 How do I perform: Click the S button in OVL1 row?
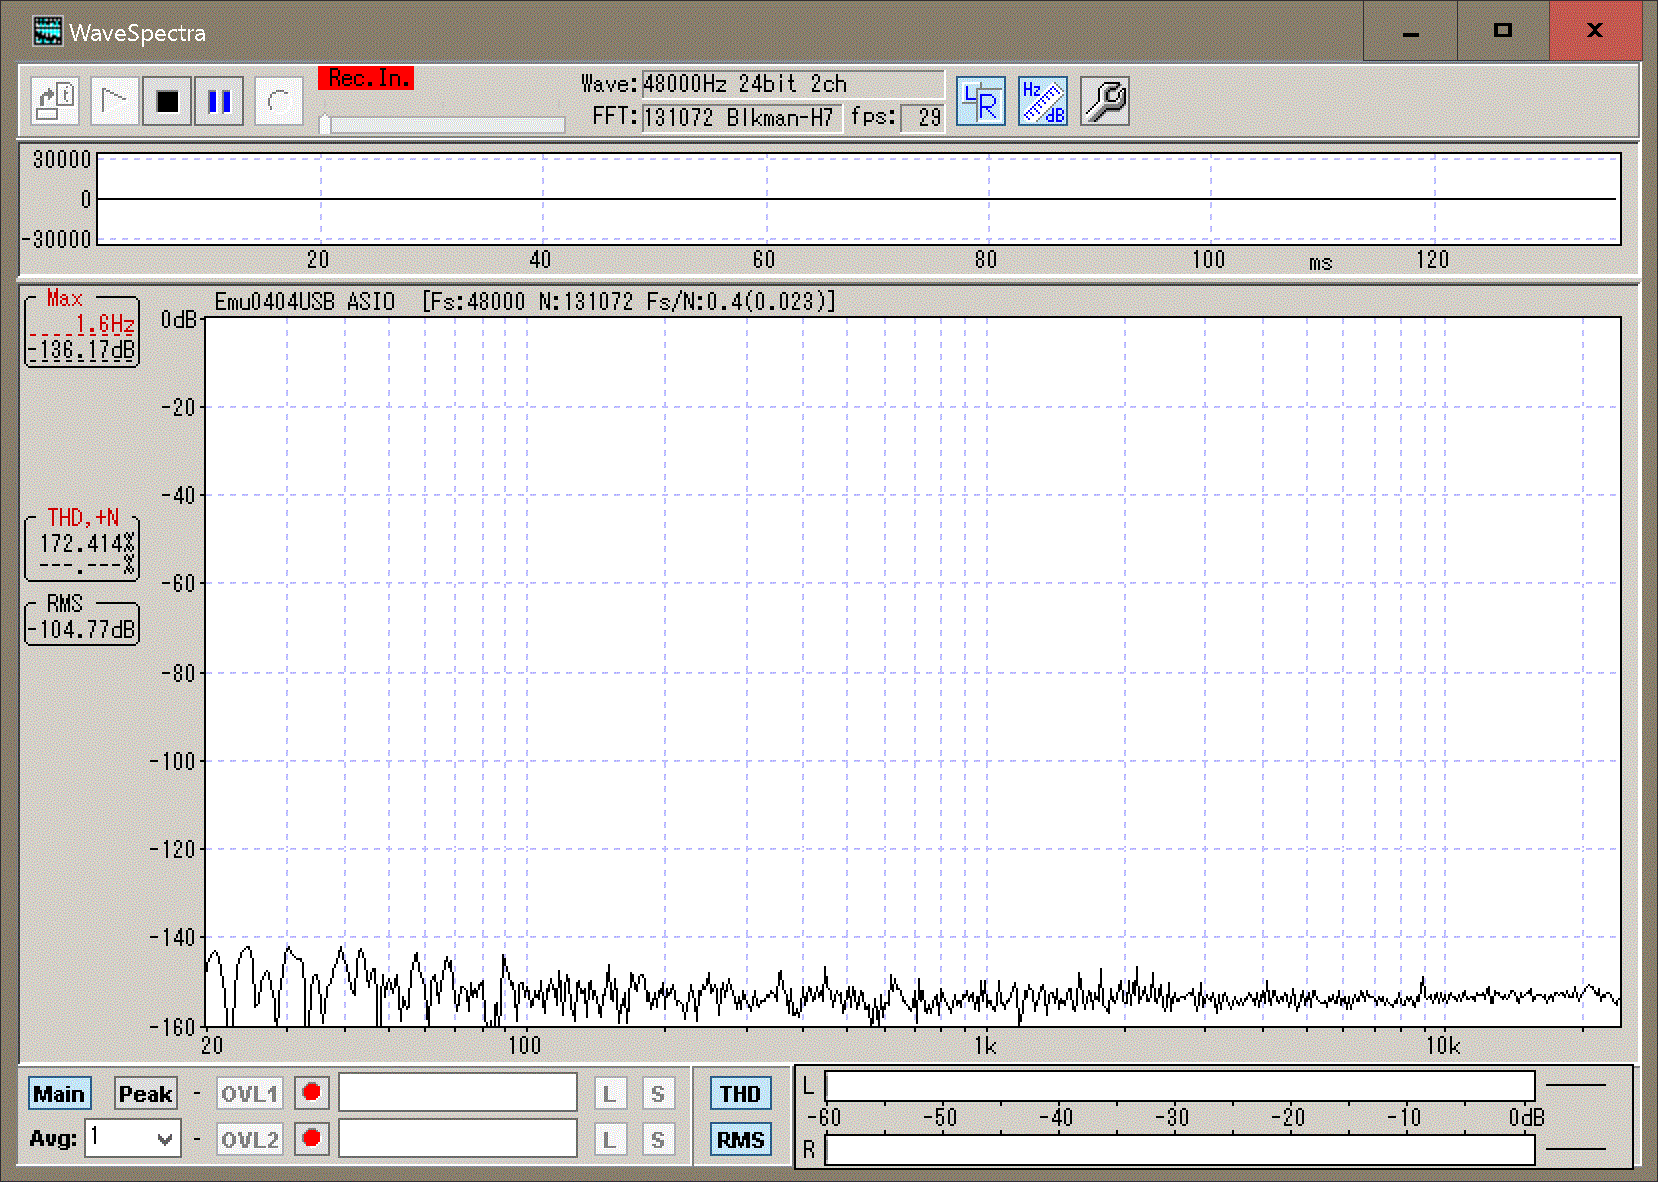click(x=658, y=1094)
